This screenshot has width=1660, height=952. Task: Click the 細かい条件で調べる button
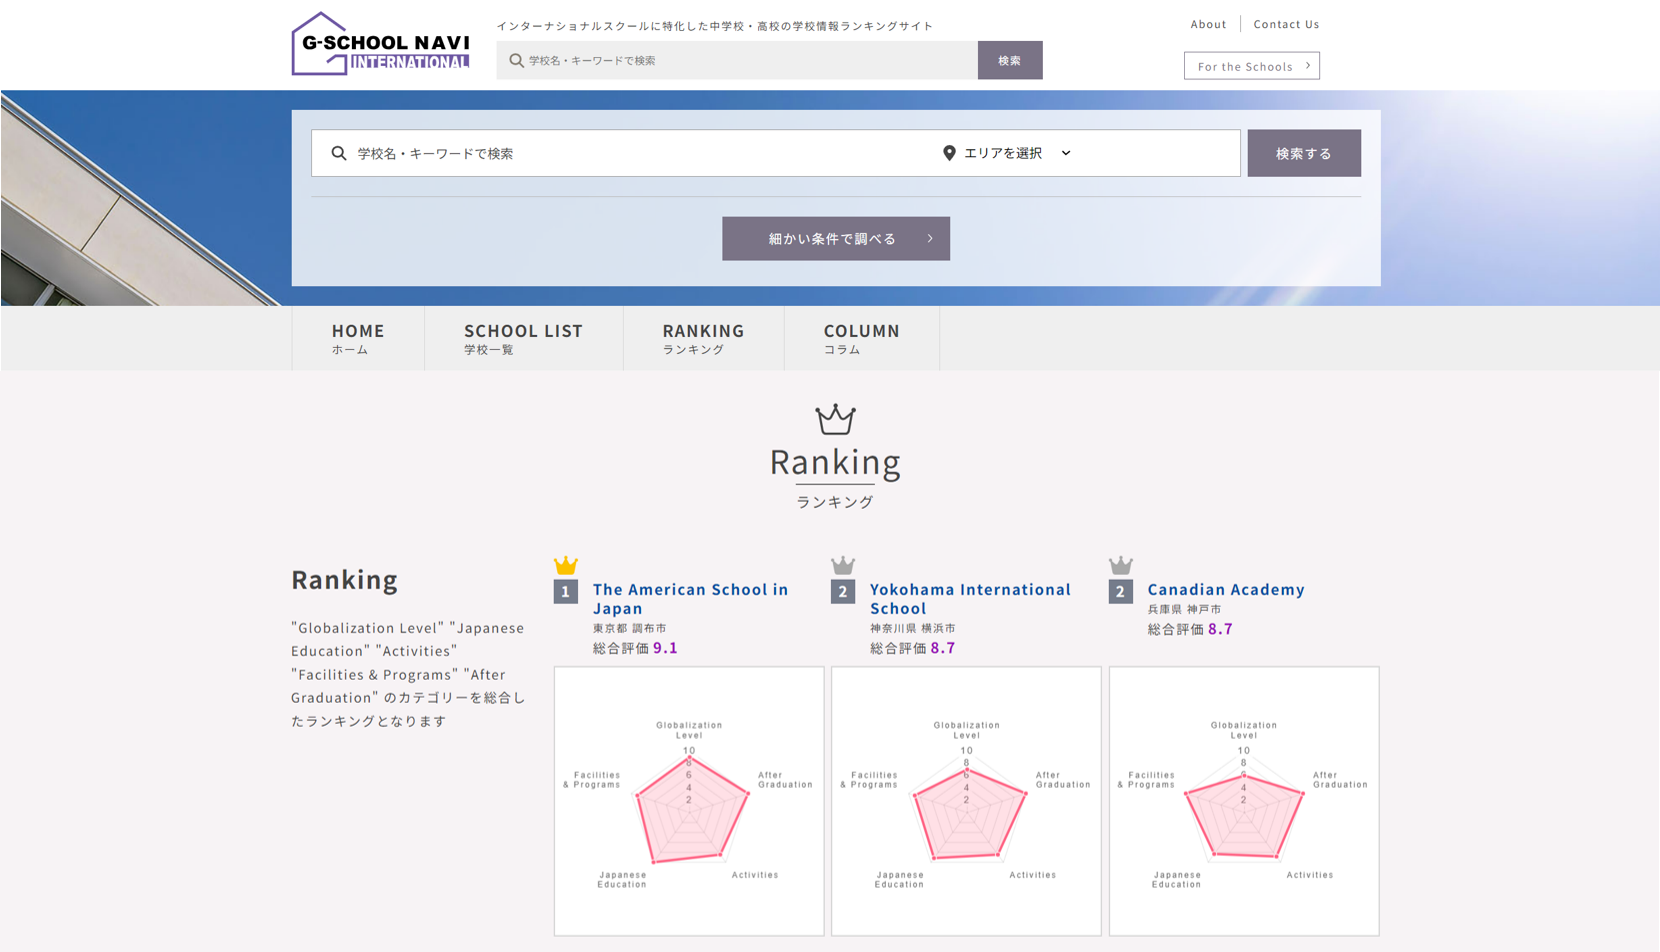tap(836, 239)
